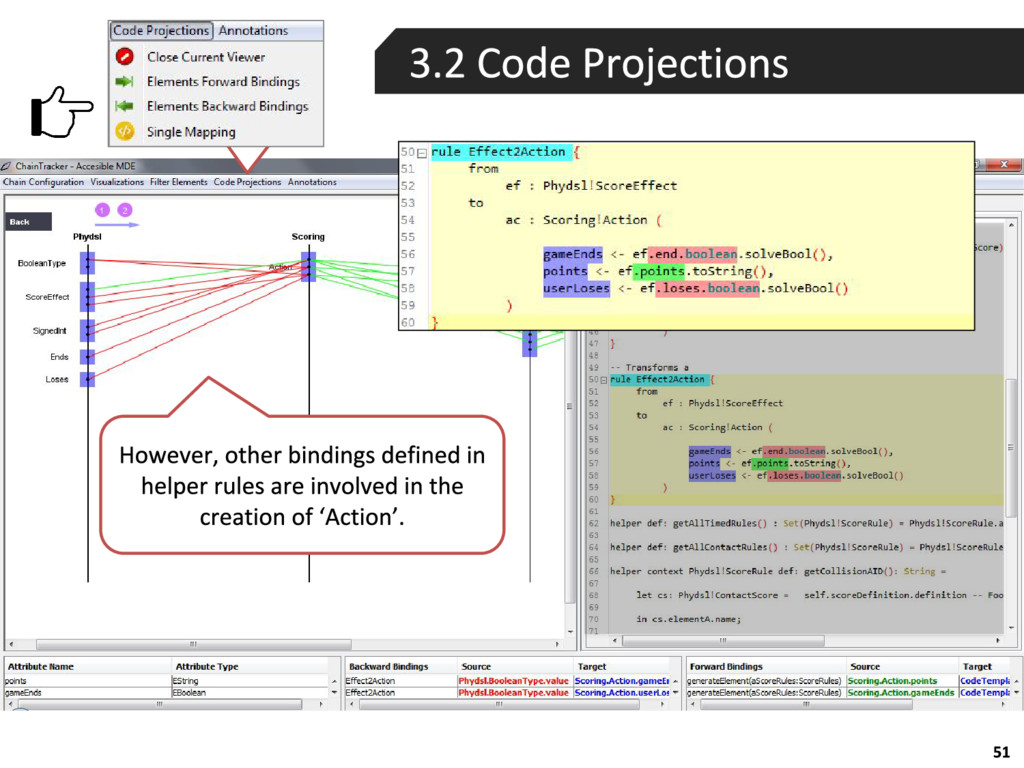Select the gameEnds attribute row
This screenshot has width=1024, height=768.
pos(166,692)
